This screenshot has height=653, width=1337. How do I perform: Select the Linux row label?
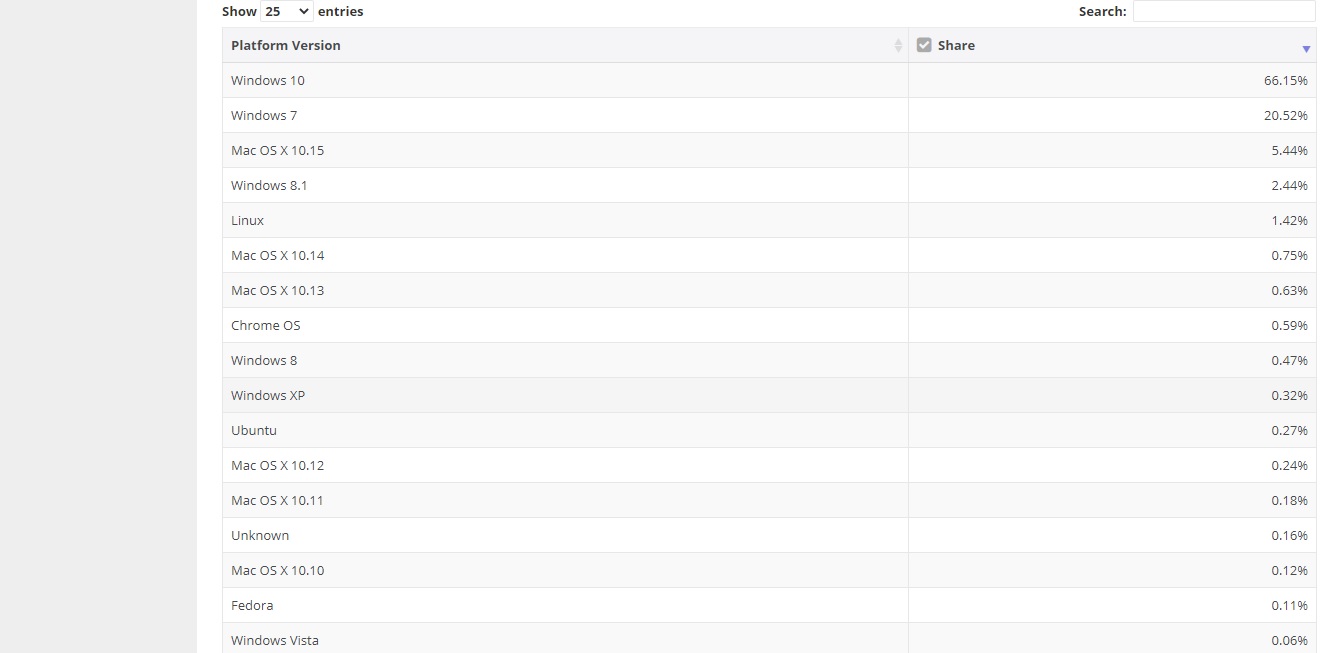[248, 220]
